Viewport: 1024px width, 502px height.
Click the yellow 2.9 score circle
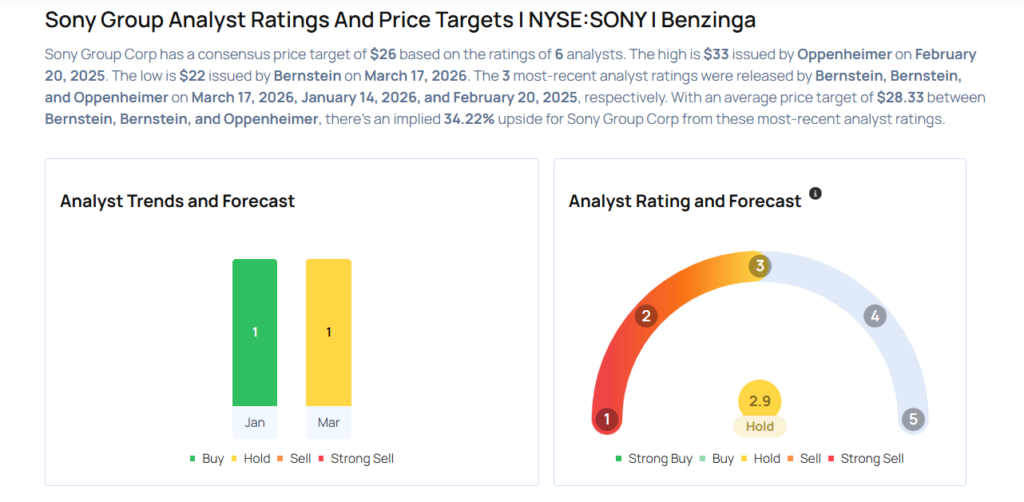pos(760,401)
